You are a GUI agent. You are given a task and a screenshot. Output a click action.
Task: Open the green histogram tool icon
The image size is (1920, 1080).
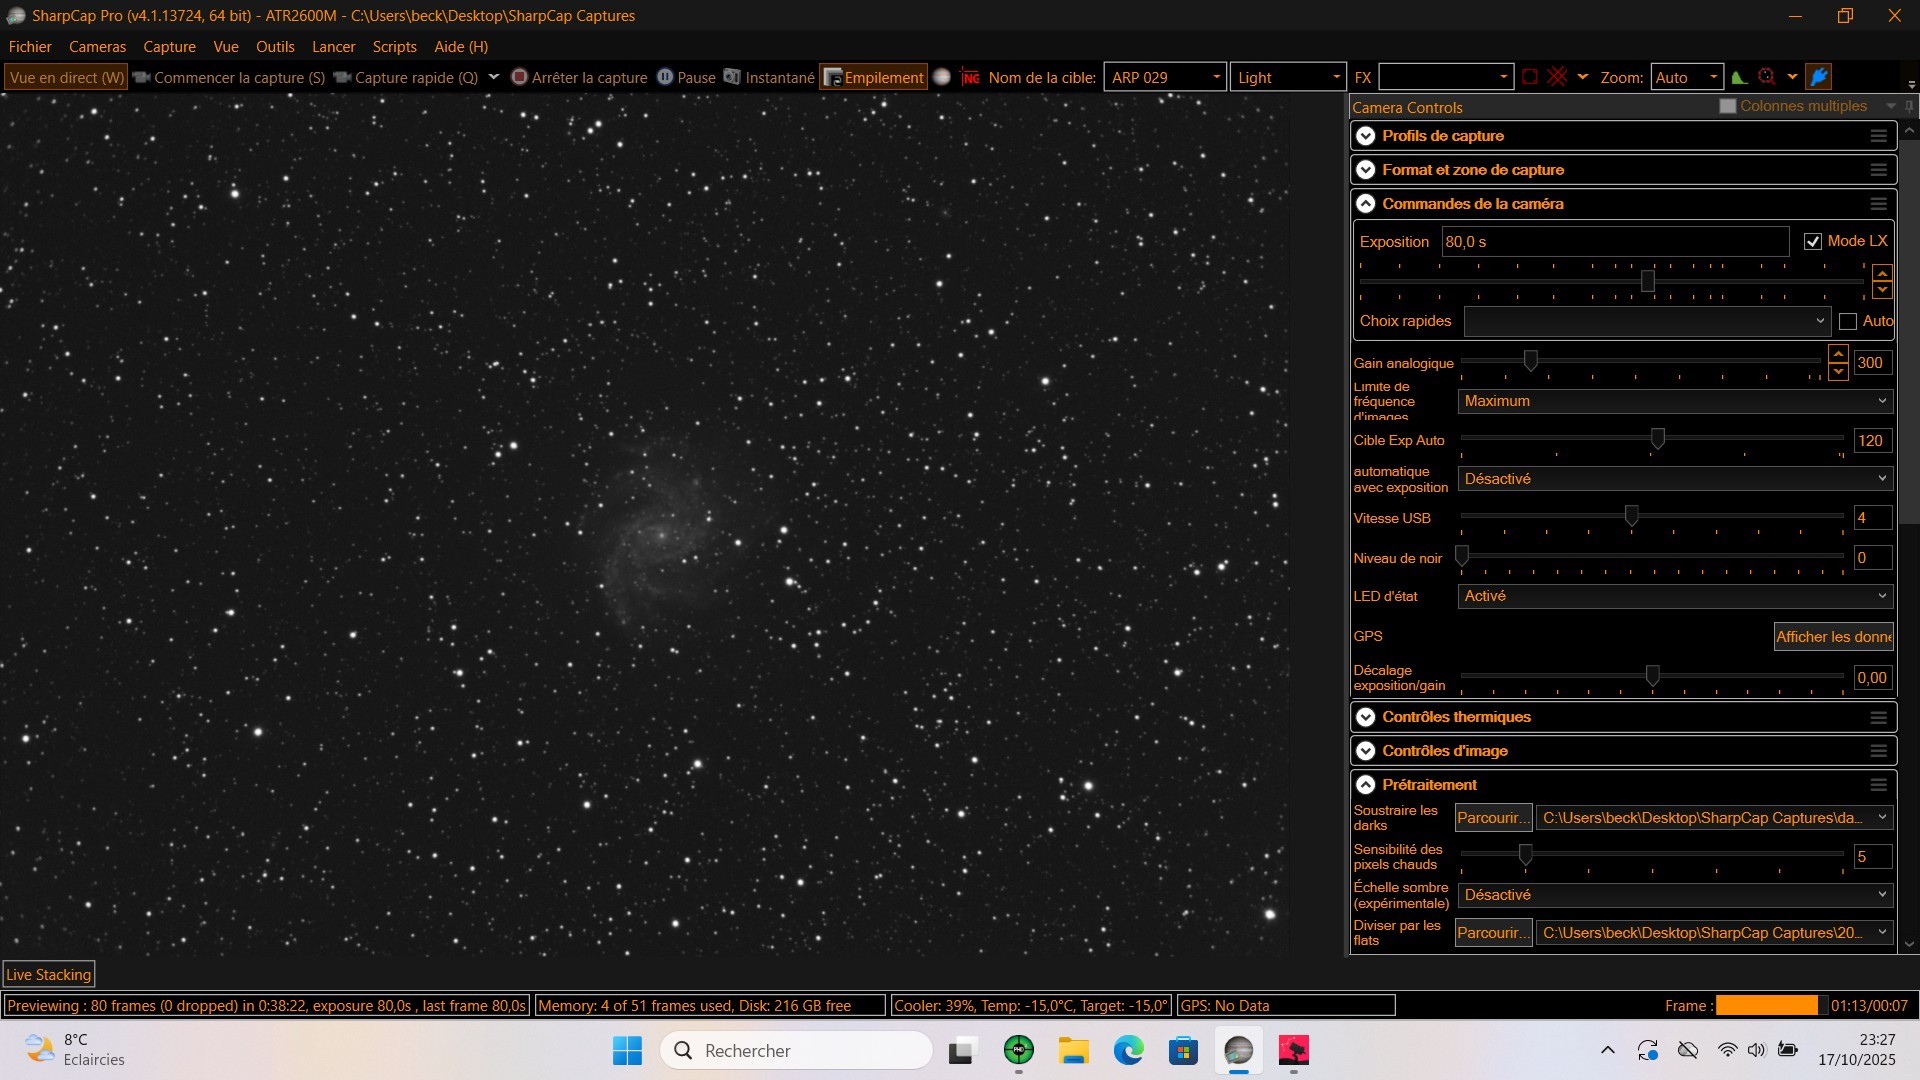(1740, 77)
